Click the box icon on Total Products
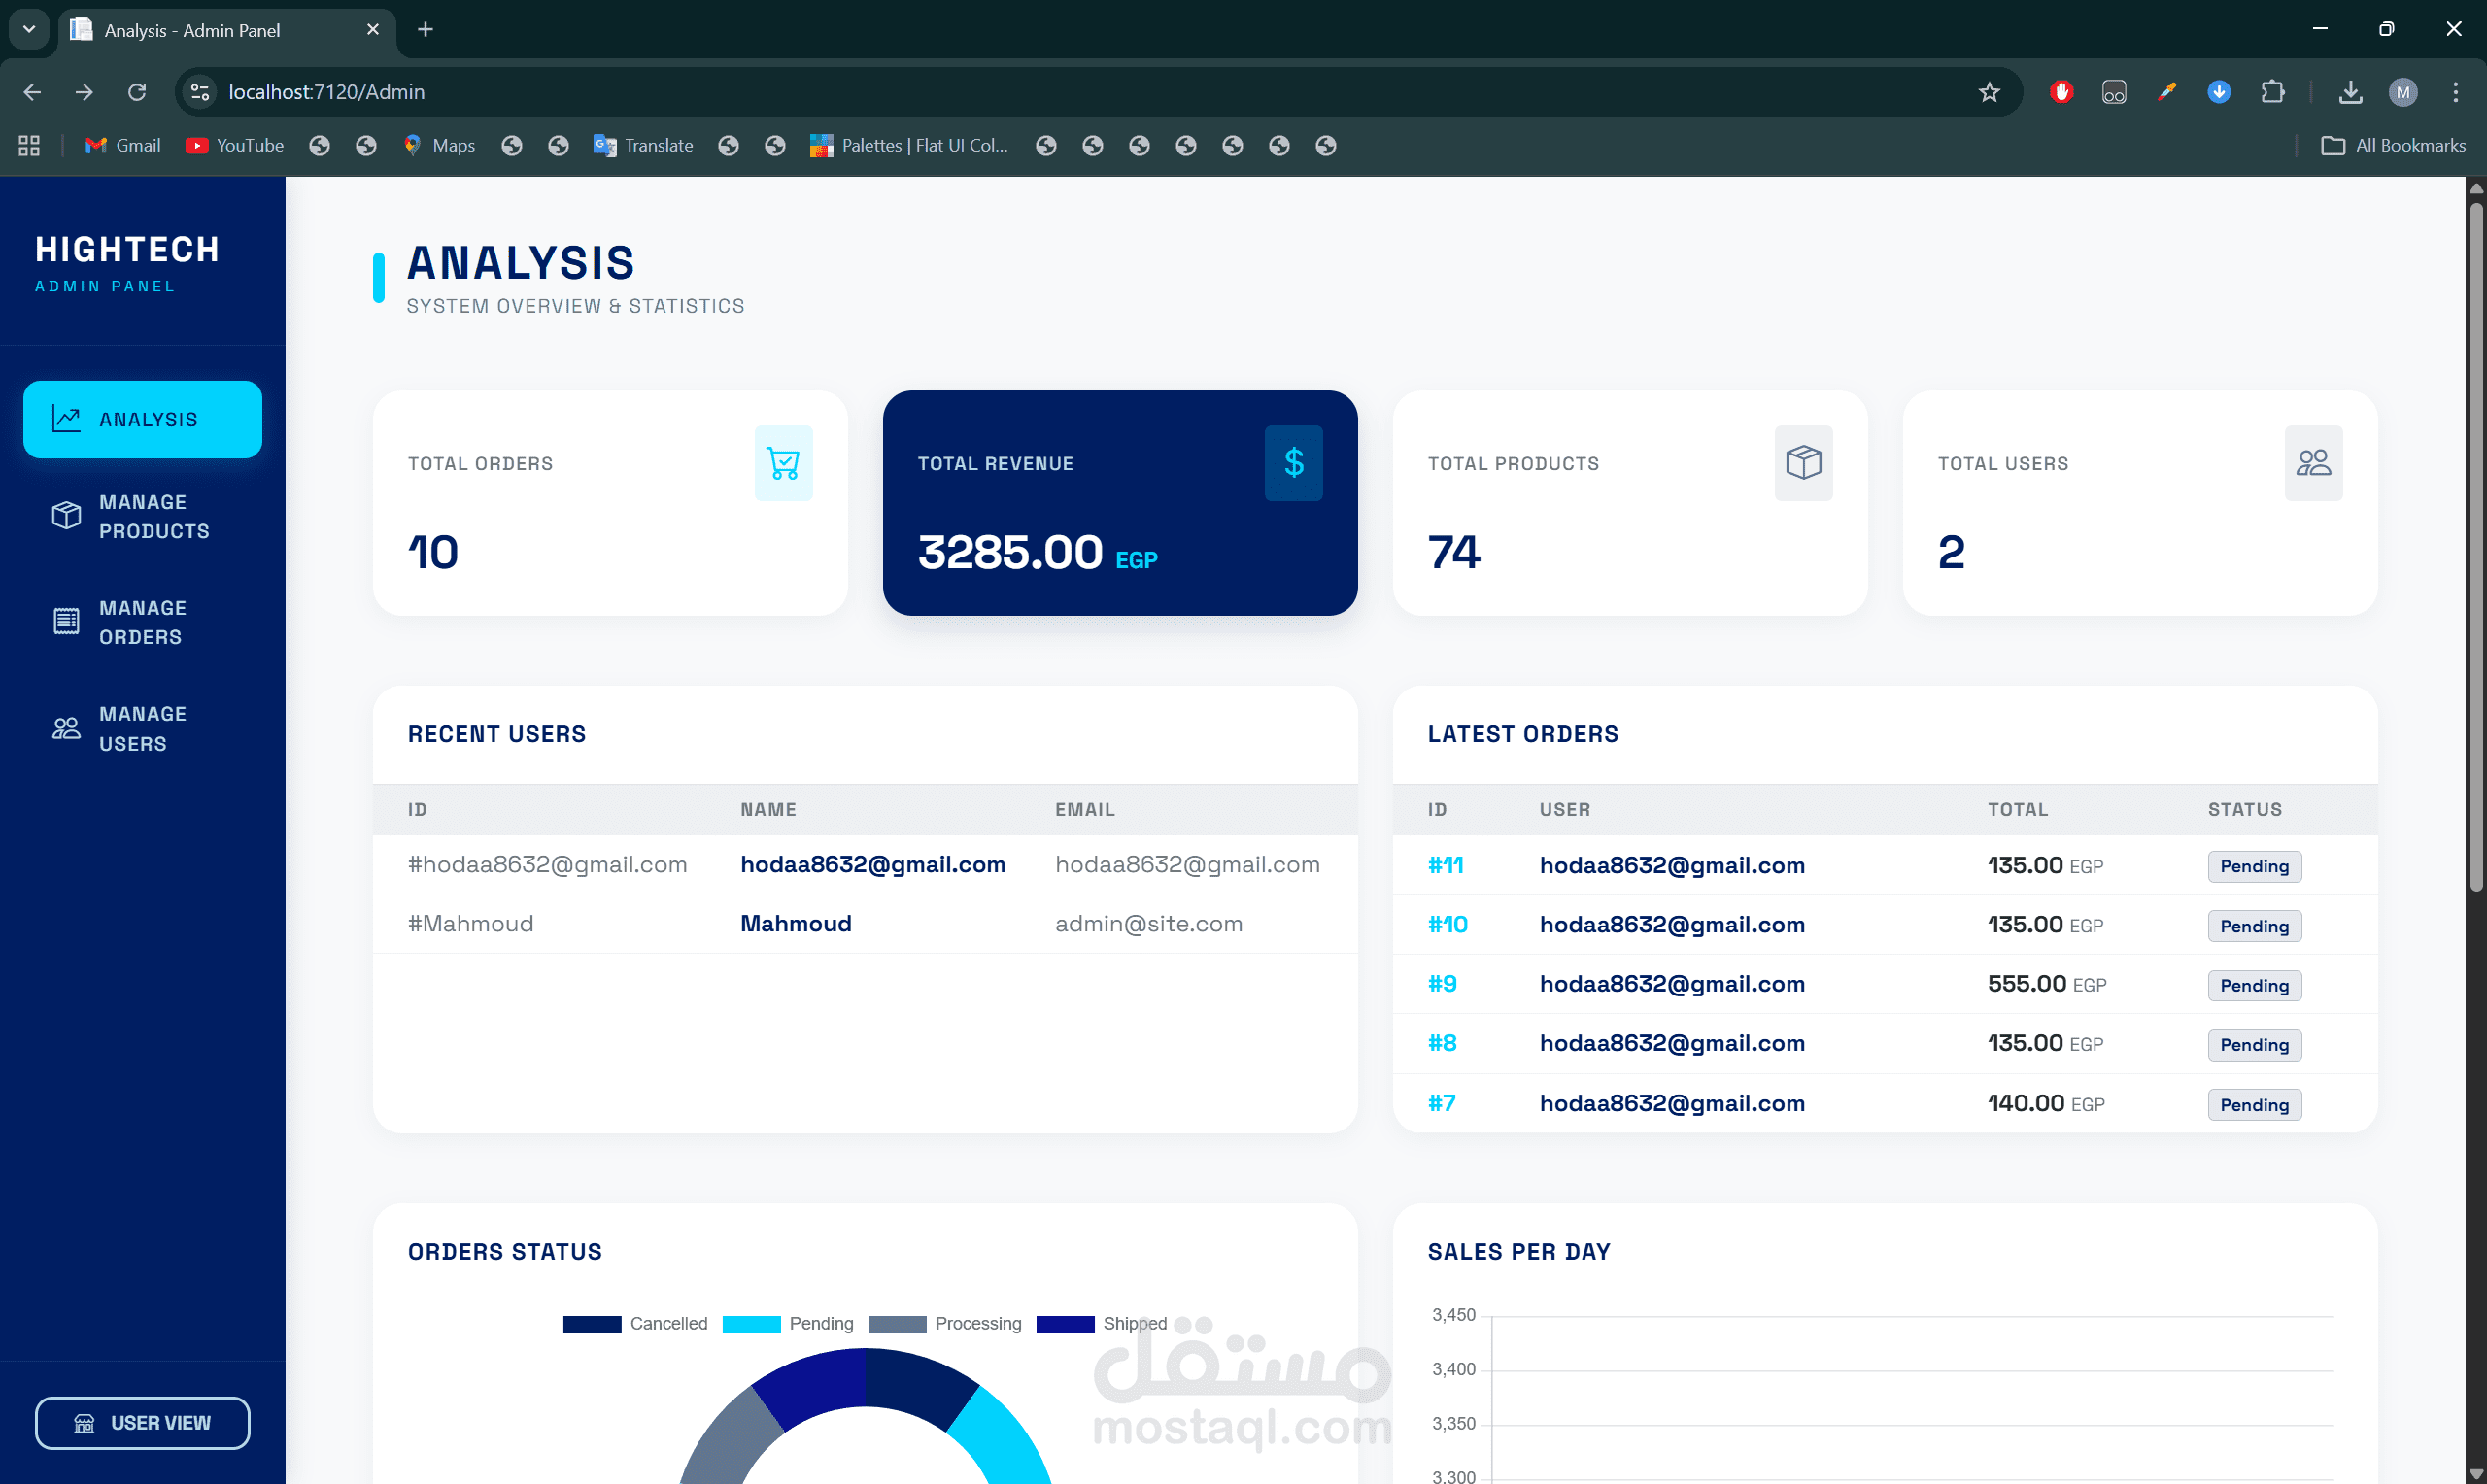This screenshot has width=2487, height=1484. pos(1803,463)
